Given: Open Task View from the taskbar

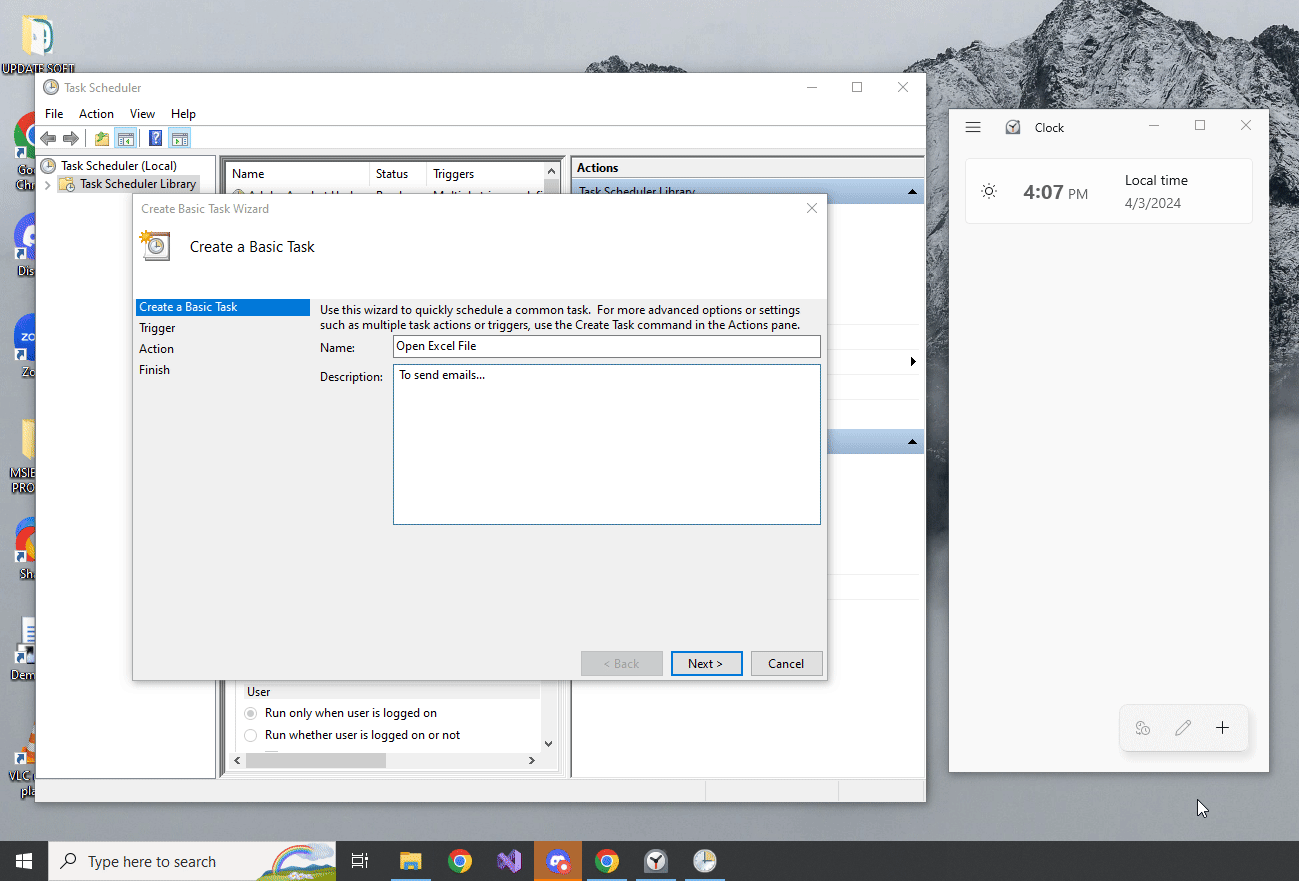Looking at the screenshot, I should coord(360,861).
